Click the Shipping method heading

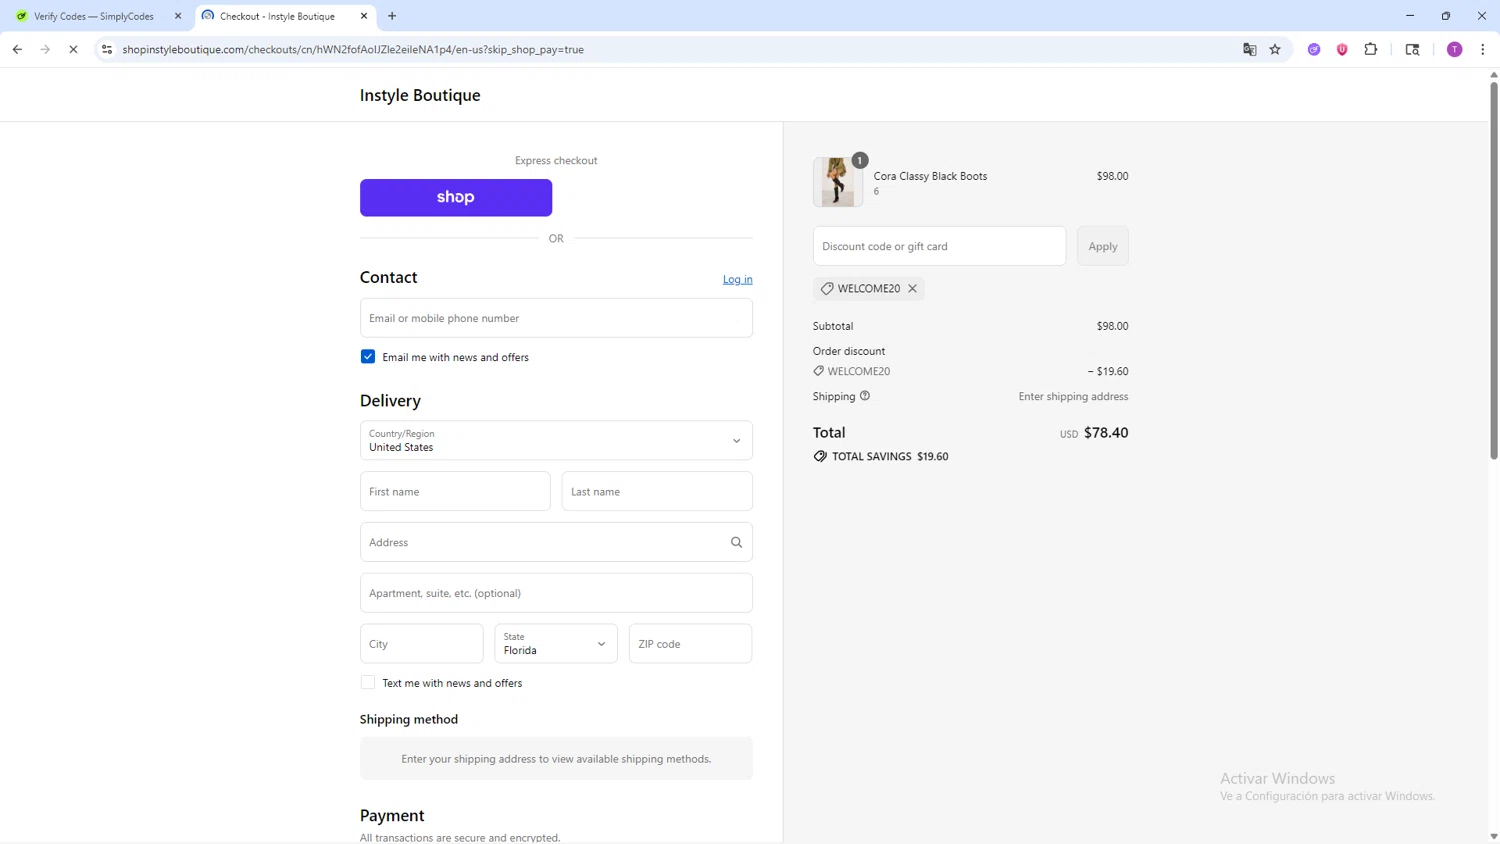pos(409,719)
